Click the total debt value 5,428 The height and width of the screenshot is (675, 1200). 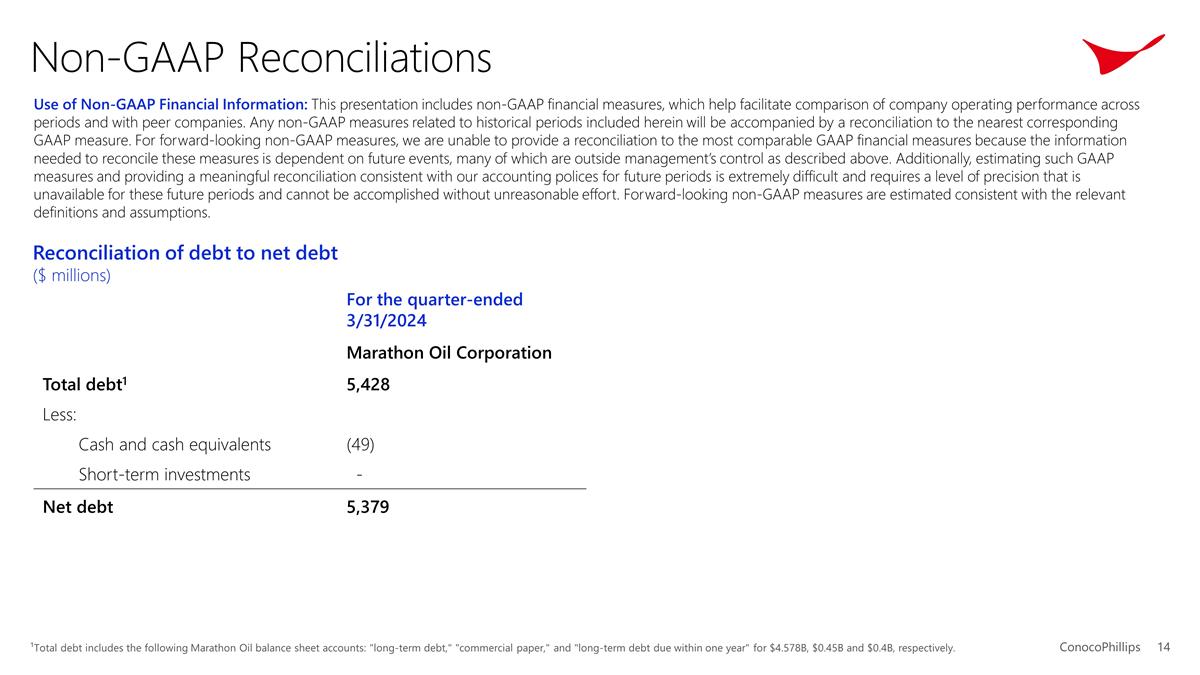tap(368, 385)
